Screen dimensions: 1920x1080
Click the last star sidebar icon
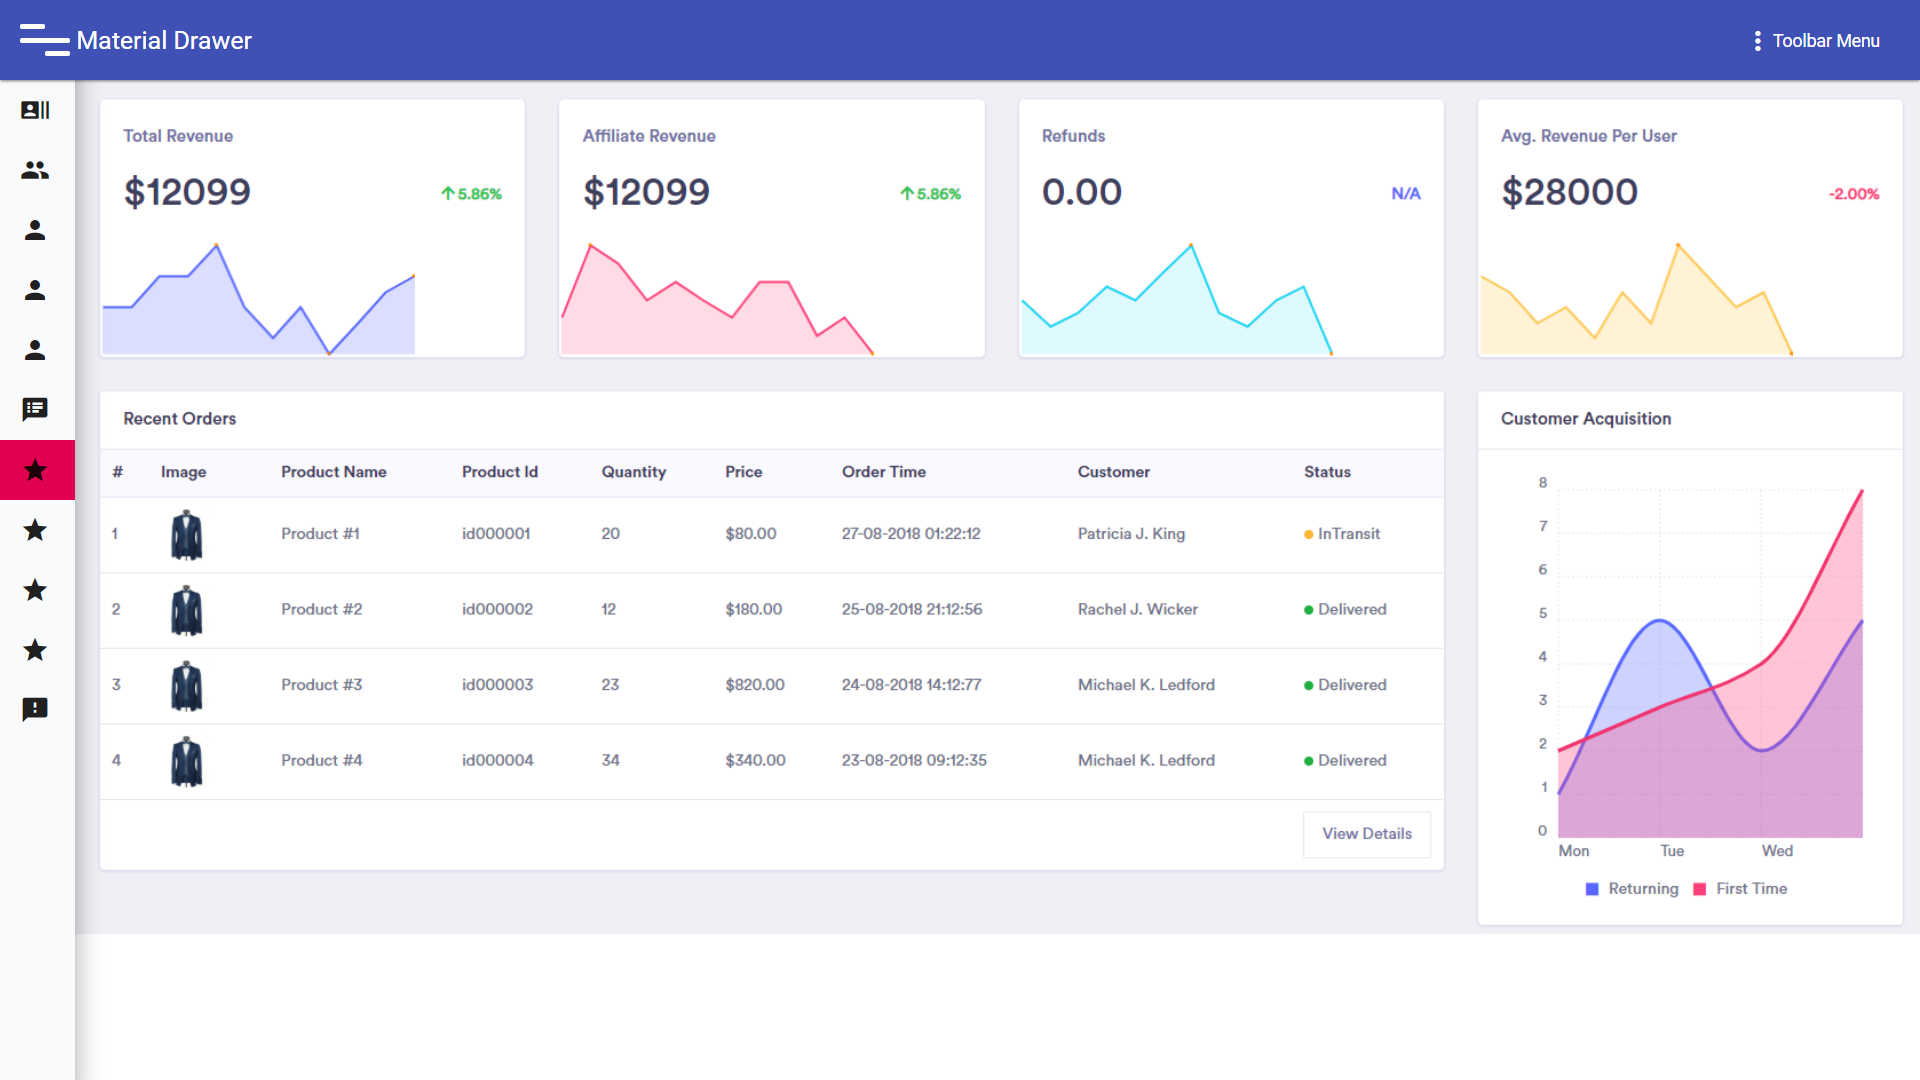click(x=35, y=650)
